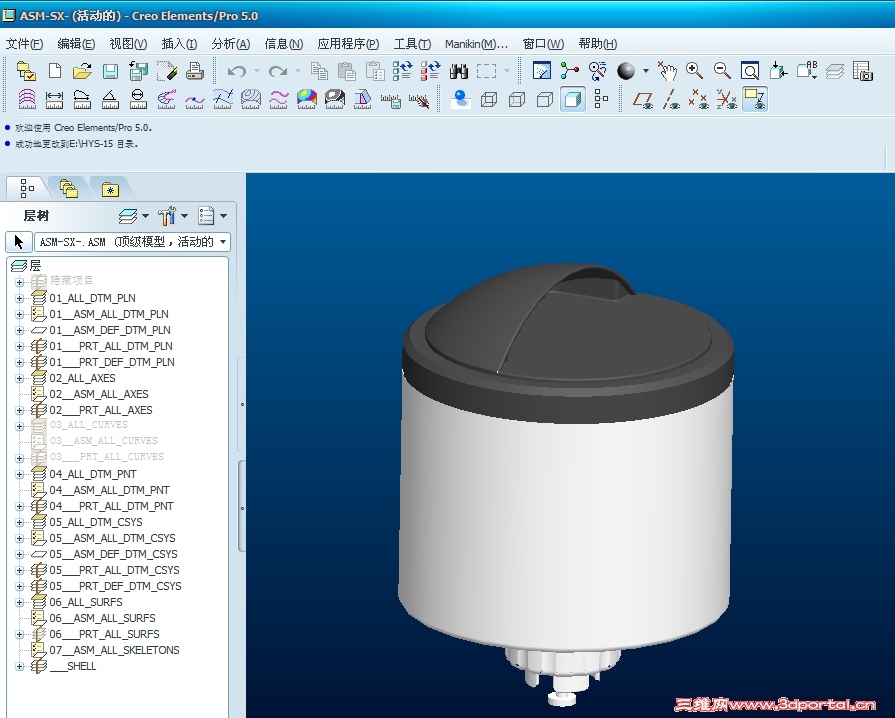The image size is (895, 718).
Task: Click the Zoom In magnifier
Action: click(x=694, y=71)
